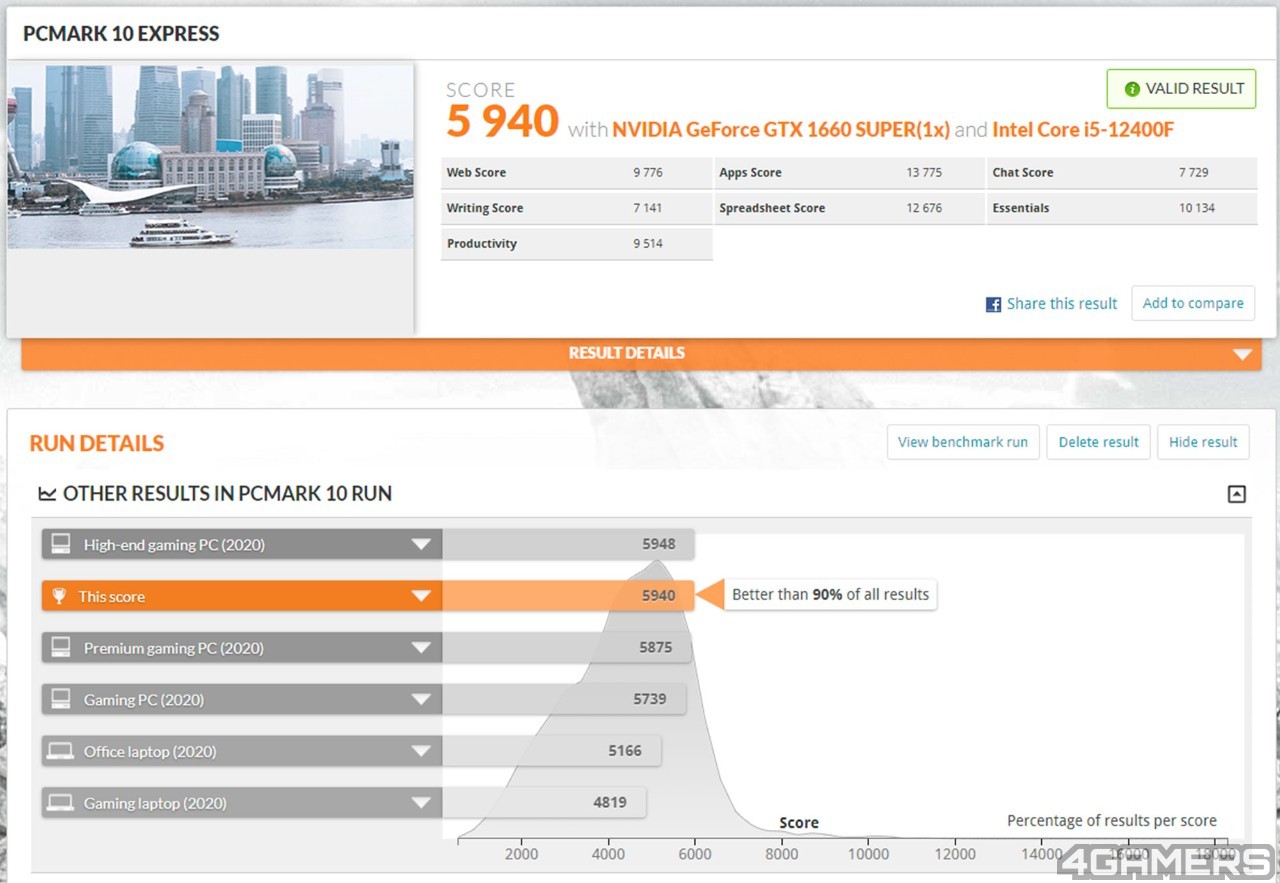This screenshot has width=1280, height=883.
Task: Collapse the Other Results section with the caret box
Action: 1237,494
